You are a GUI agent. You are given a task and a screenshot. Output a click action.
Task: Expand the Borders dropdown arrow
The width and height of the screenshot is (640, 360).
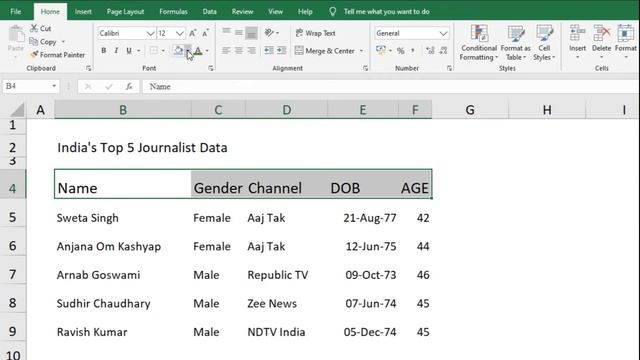click(x=163, y=51)
